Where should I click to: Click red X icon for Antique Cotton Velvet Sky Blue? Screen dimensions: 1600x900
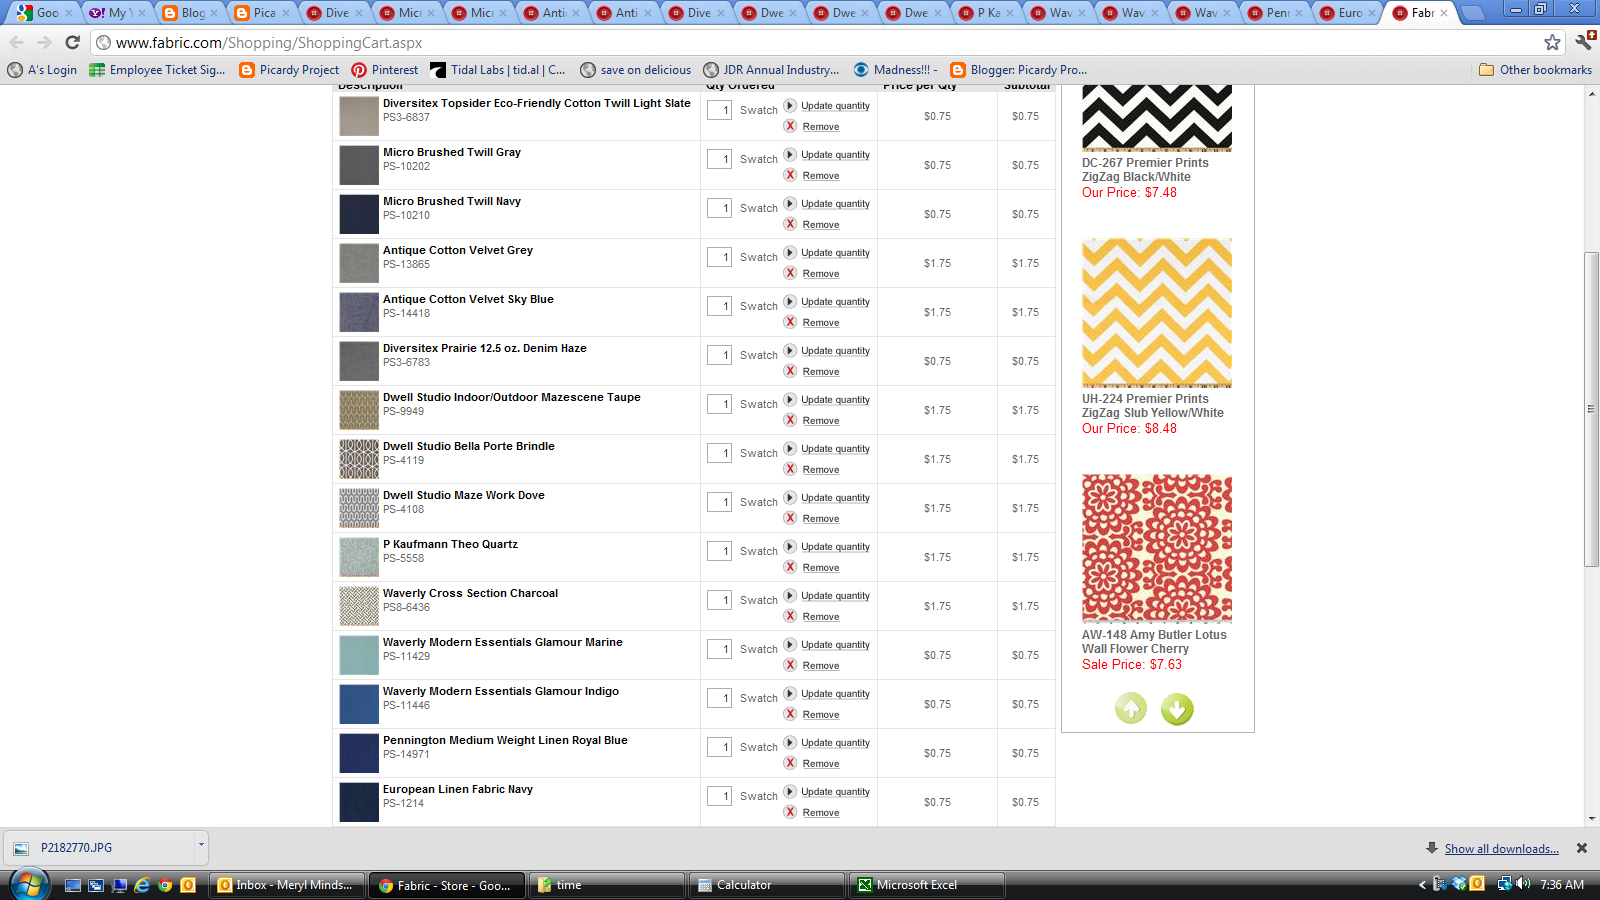(x=790, y=322)
